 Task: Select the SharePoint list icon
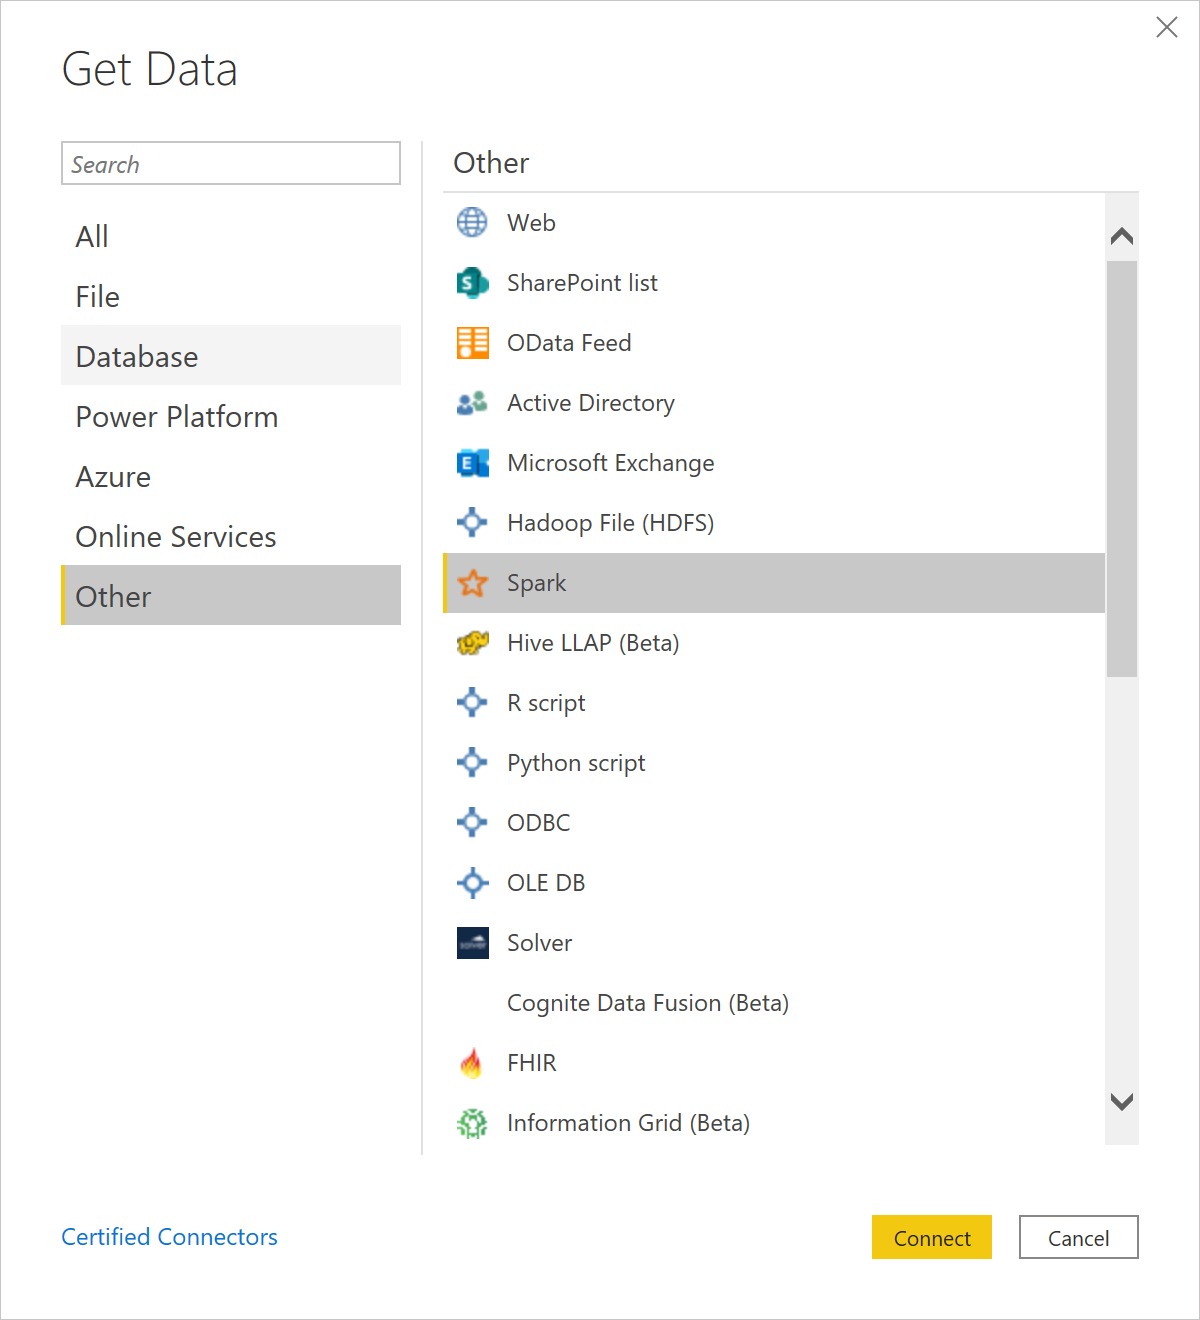[x=472, y=283]
